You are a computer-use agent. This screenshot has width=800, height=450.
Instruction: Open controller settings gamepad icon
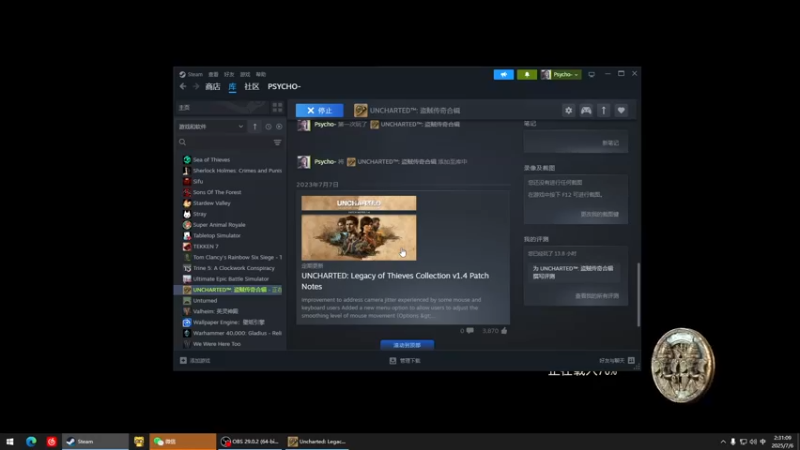[586, 110]
